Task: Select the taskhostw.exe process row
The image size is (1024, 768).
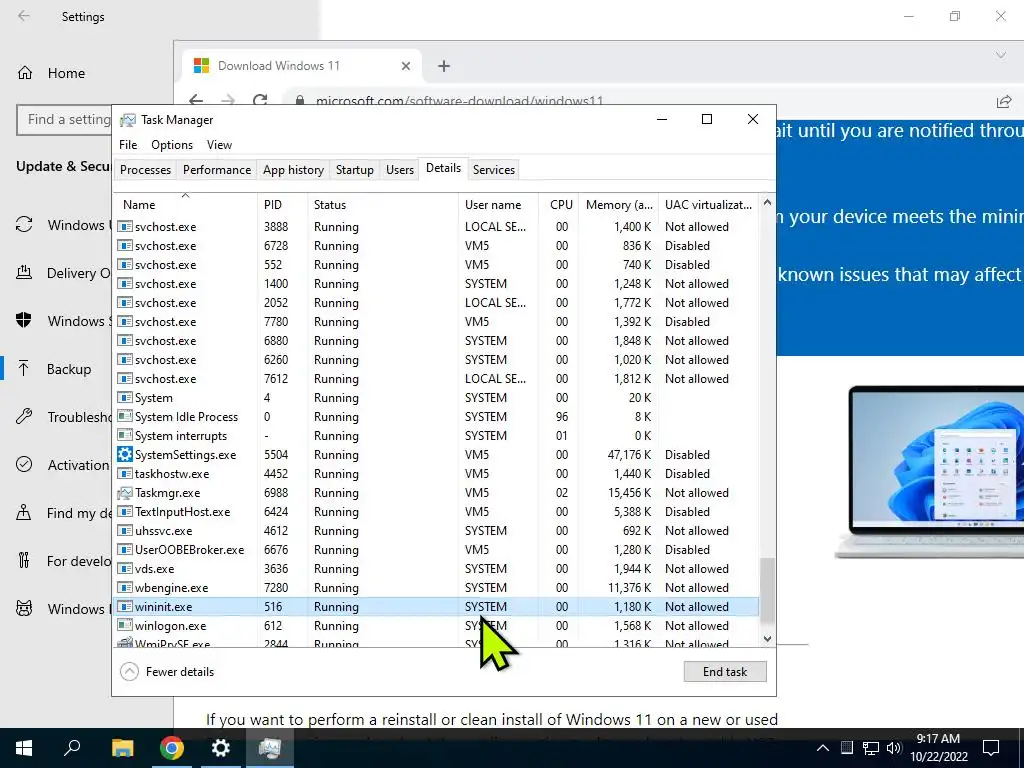Action: coord(436,474)
